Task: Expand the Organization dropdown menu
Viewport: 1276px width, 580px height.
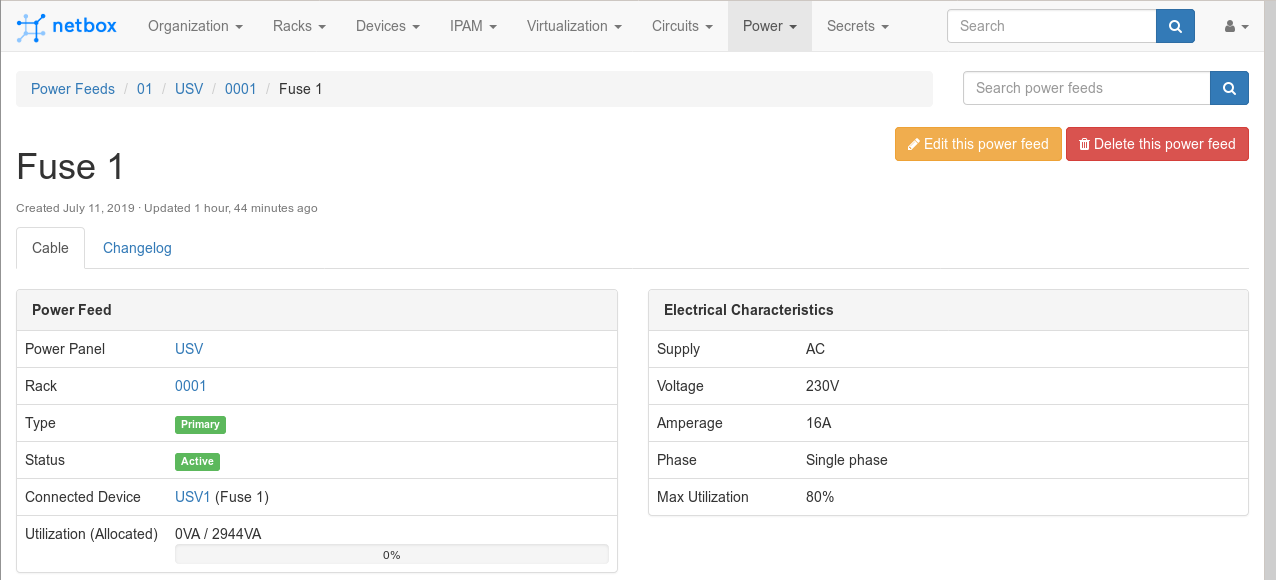Action: (x=195, y=26)
